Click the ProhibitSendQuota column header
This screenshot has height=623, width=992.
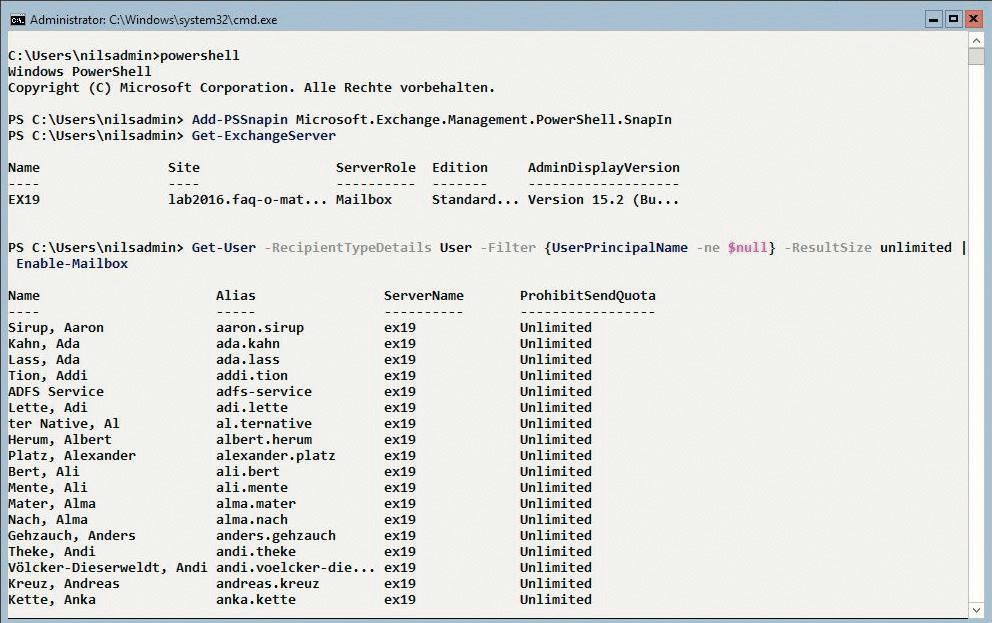point(587,296)
